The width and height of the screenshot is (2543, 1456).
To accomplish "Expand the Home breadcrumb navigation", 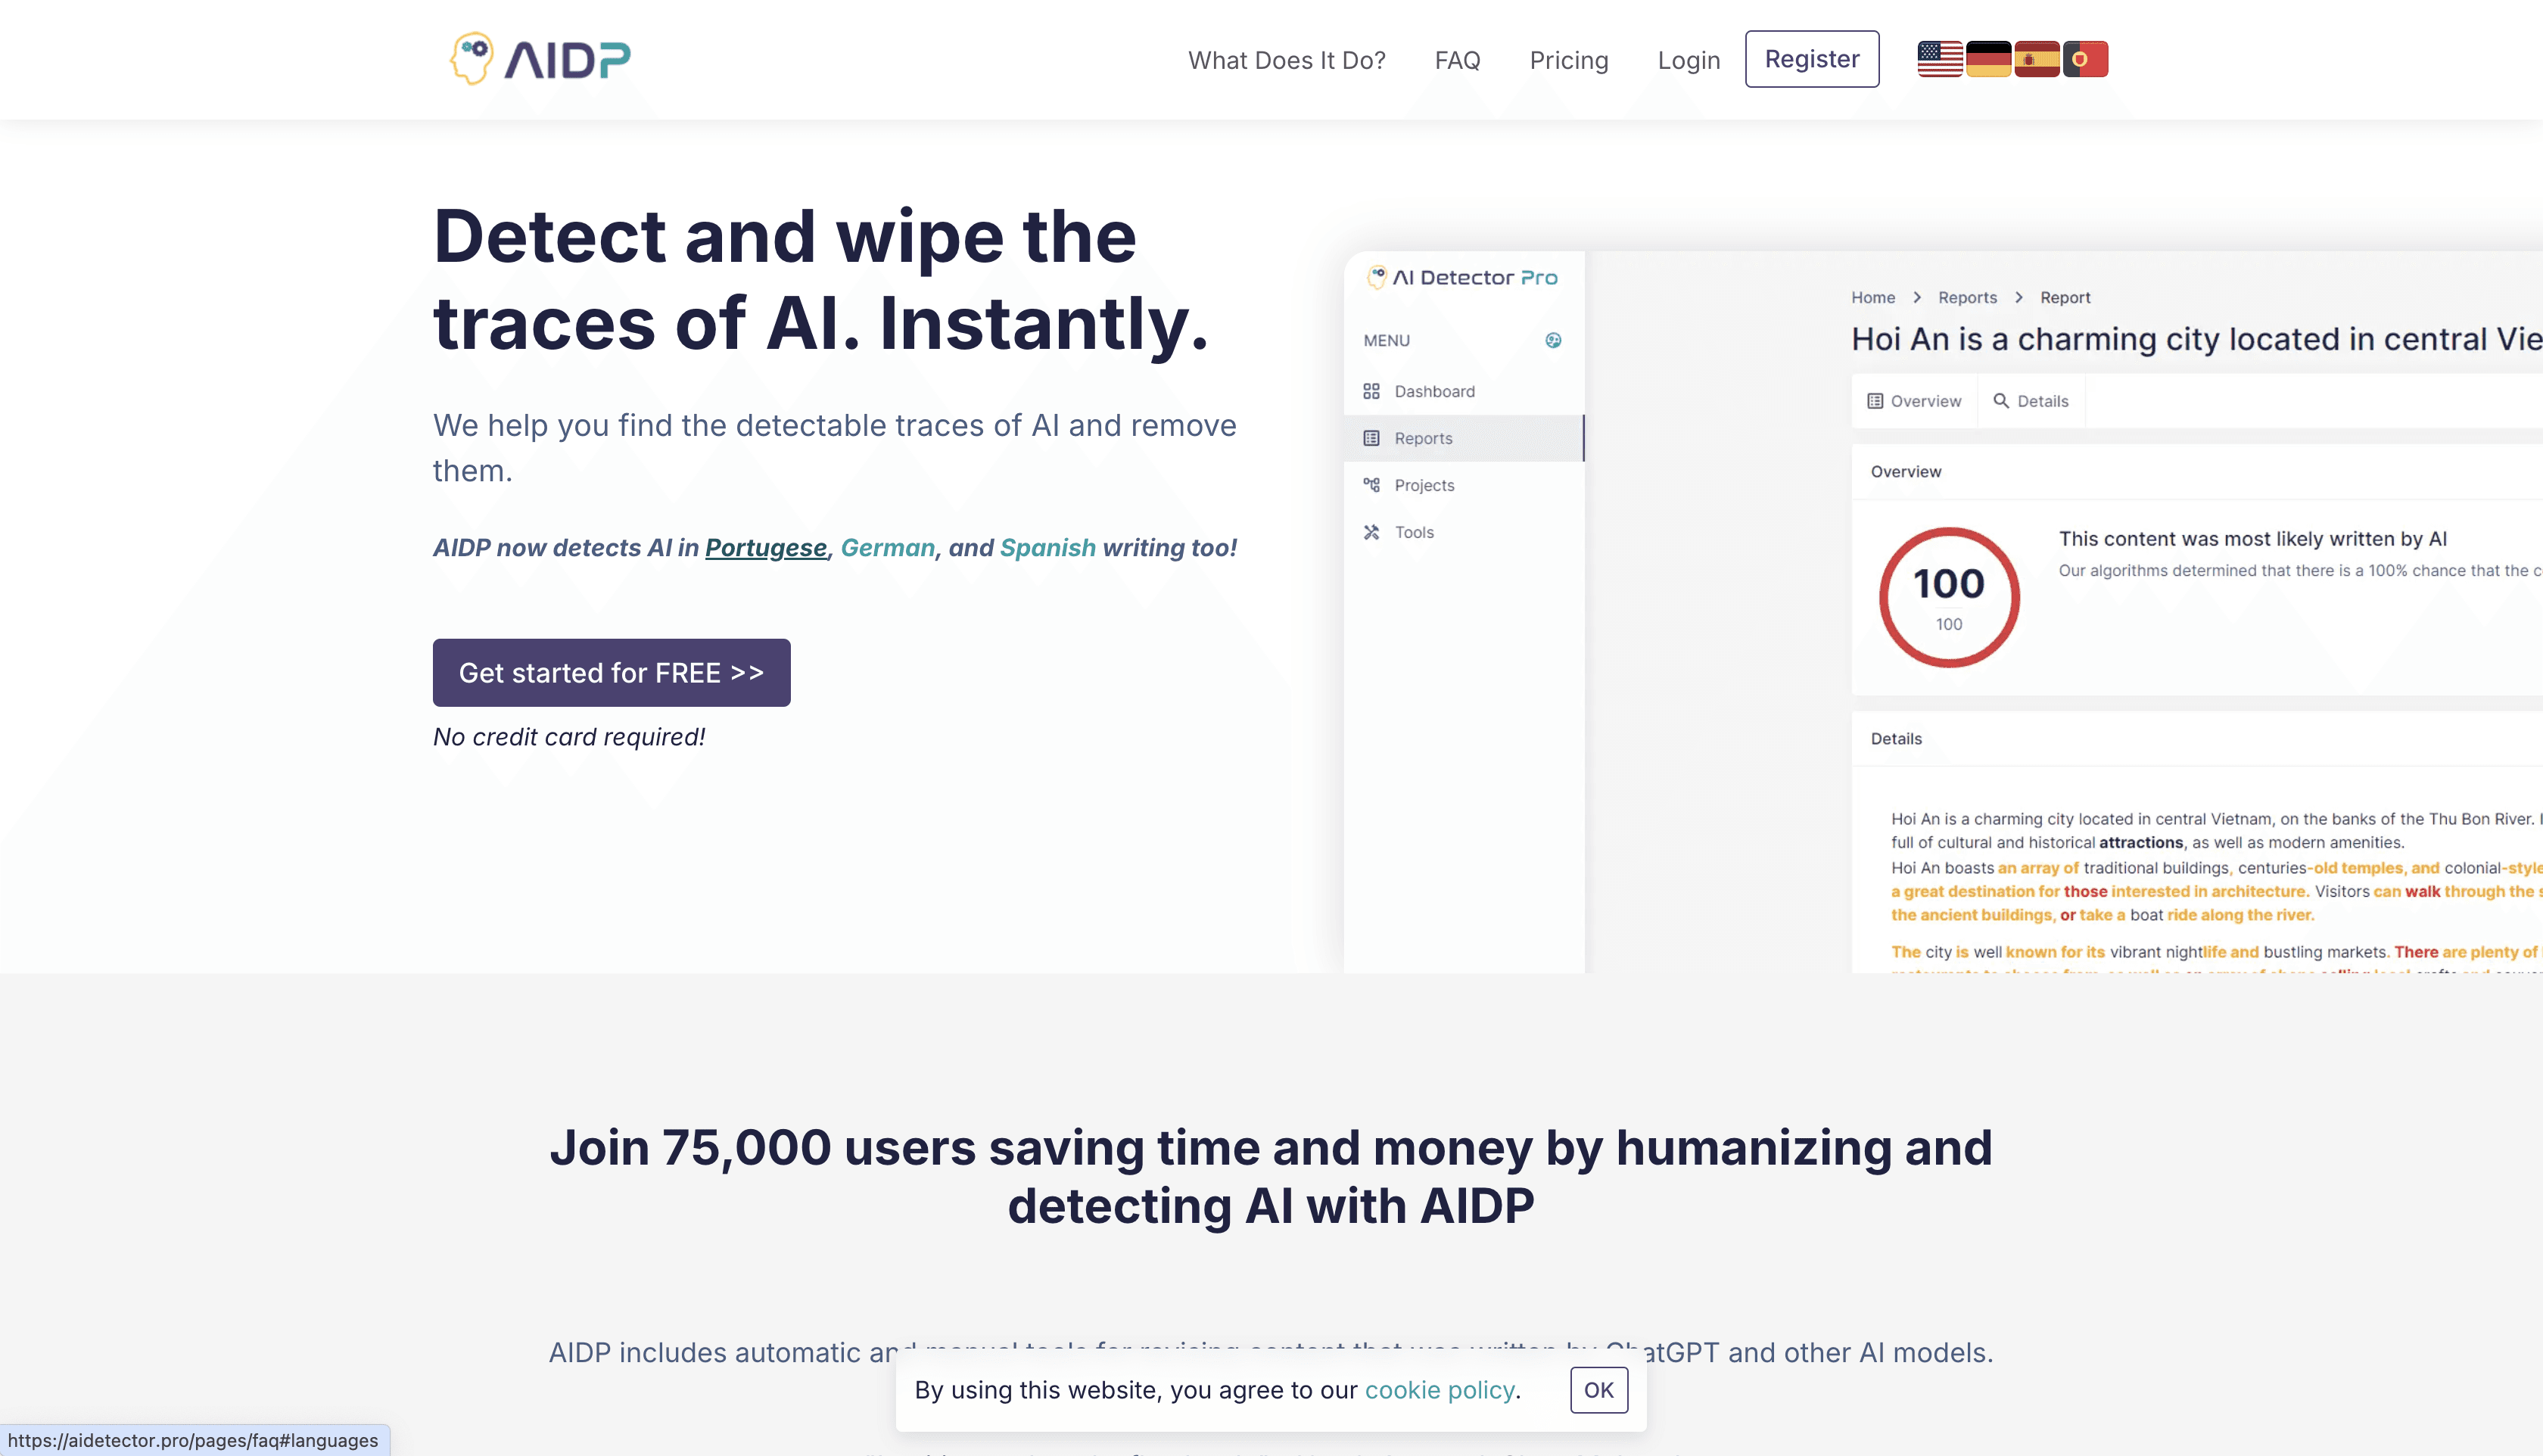I will (x=1872, y=297).
